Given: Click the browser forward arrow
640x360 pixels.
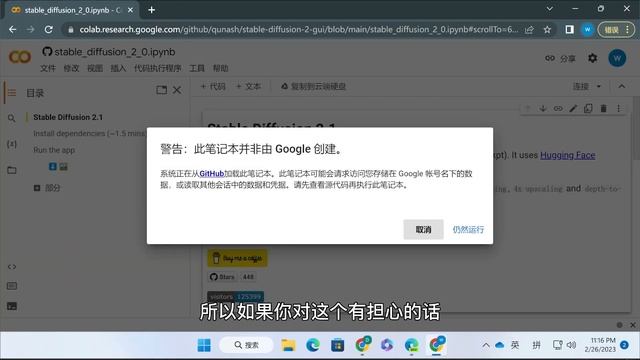Looking at the screenshot, I should pos(31,29).
